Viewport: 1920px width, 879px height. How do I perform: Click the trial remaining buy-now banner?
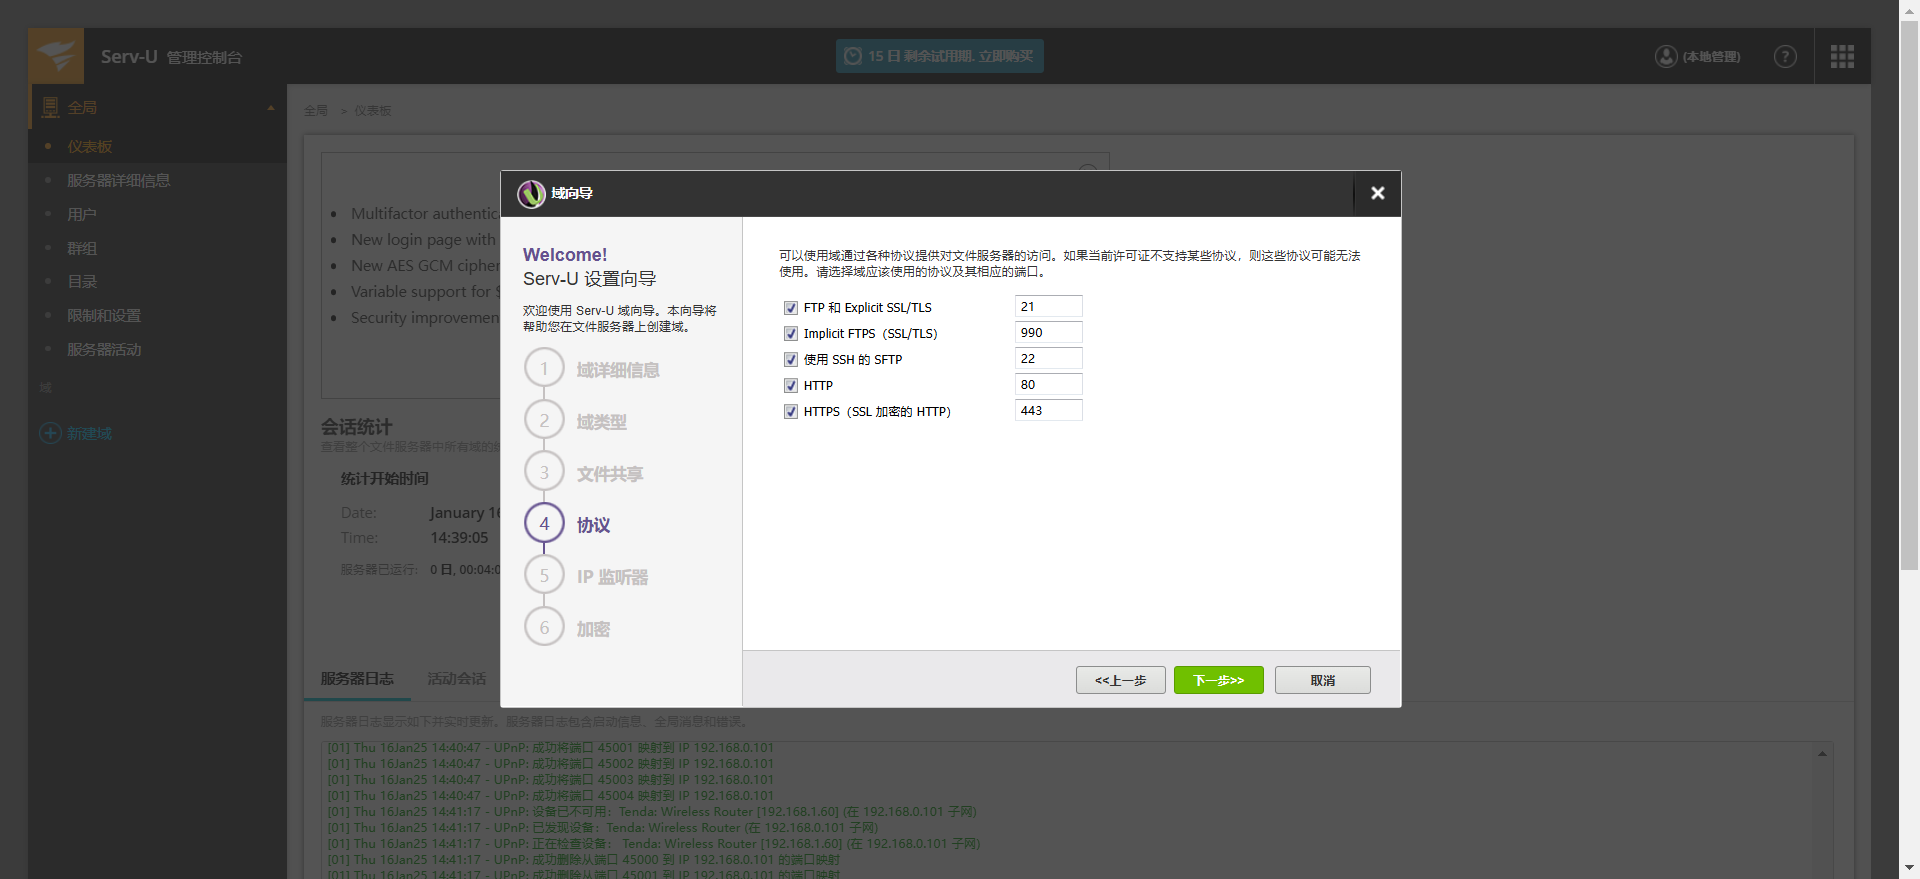(x=939, y=56)
